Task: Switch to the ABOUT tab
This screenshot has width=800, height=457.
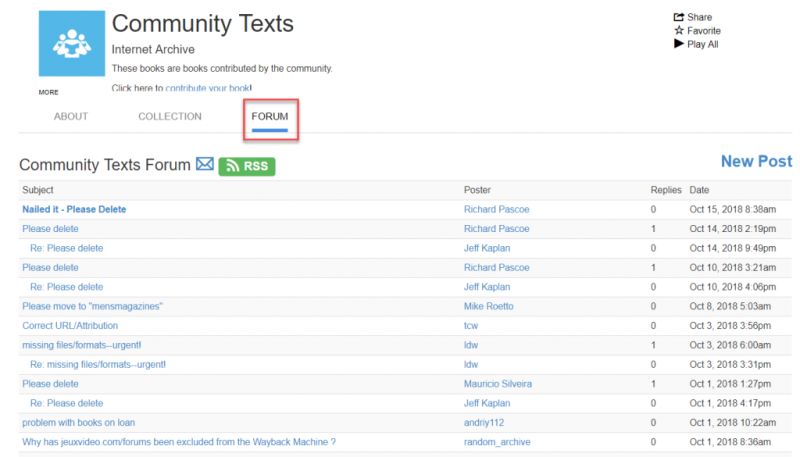Action: (71, 116)
